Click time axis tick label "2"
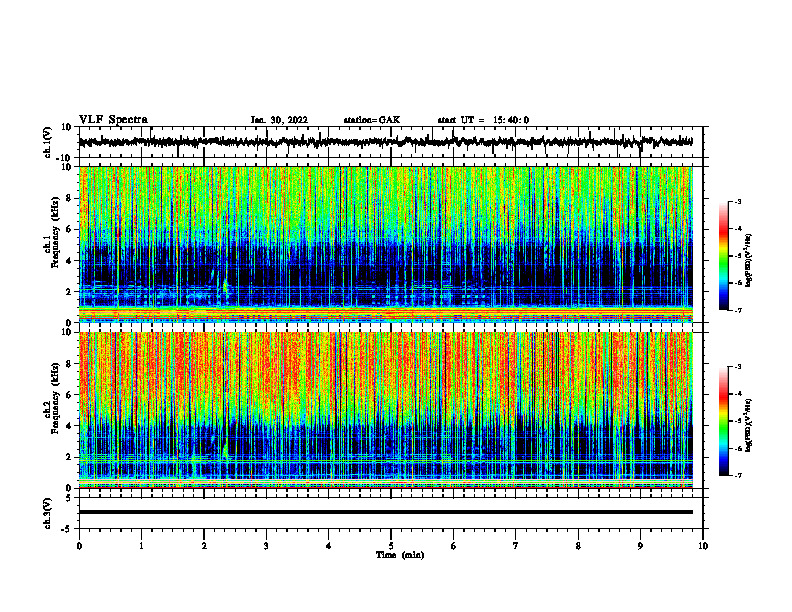Screen dimensions: 792x612 [x=204, y=546]
